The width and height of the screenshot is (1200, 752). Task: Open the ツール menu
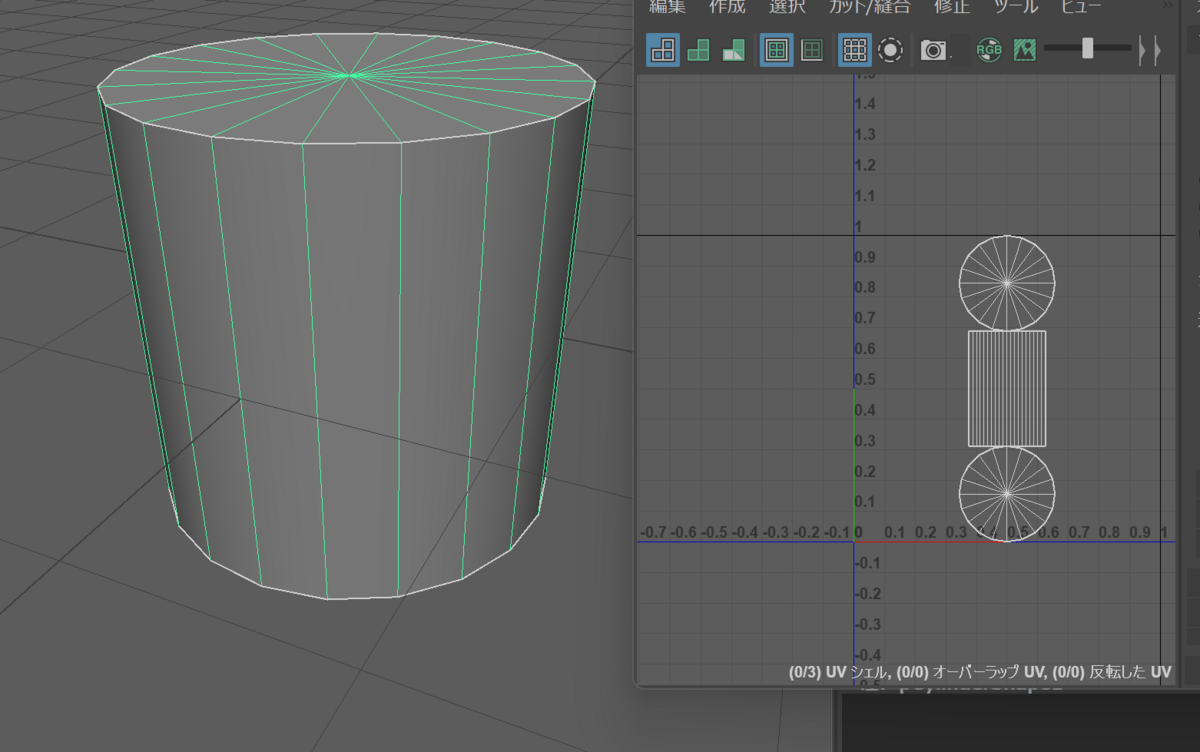(x=1016, y=8)
